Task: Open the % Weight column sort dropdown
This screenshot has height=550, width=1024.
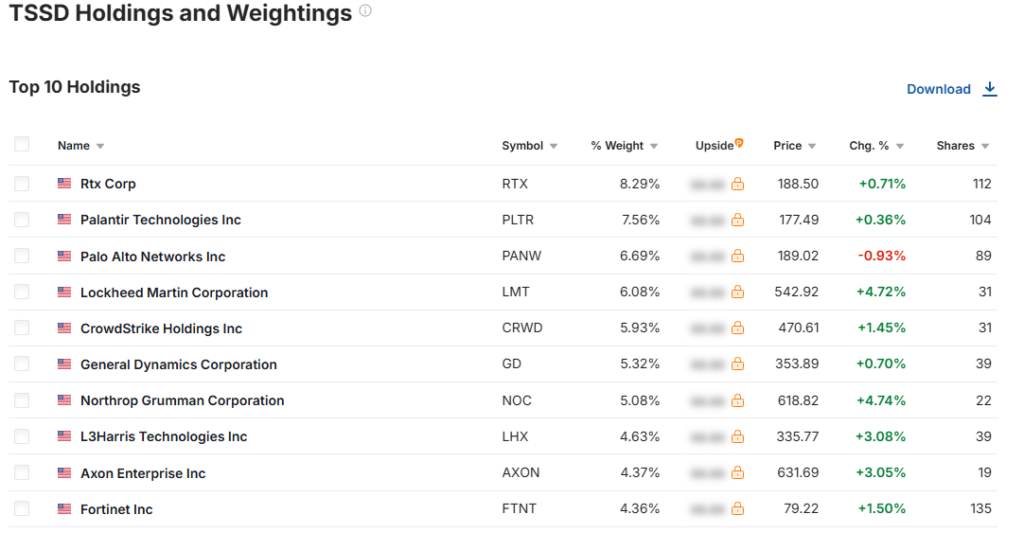Action: pyautogui.click(x=654, y=146)
